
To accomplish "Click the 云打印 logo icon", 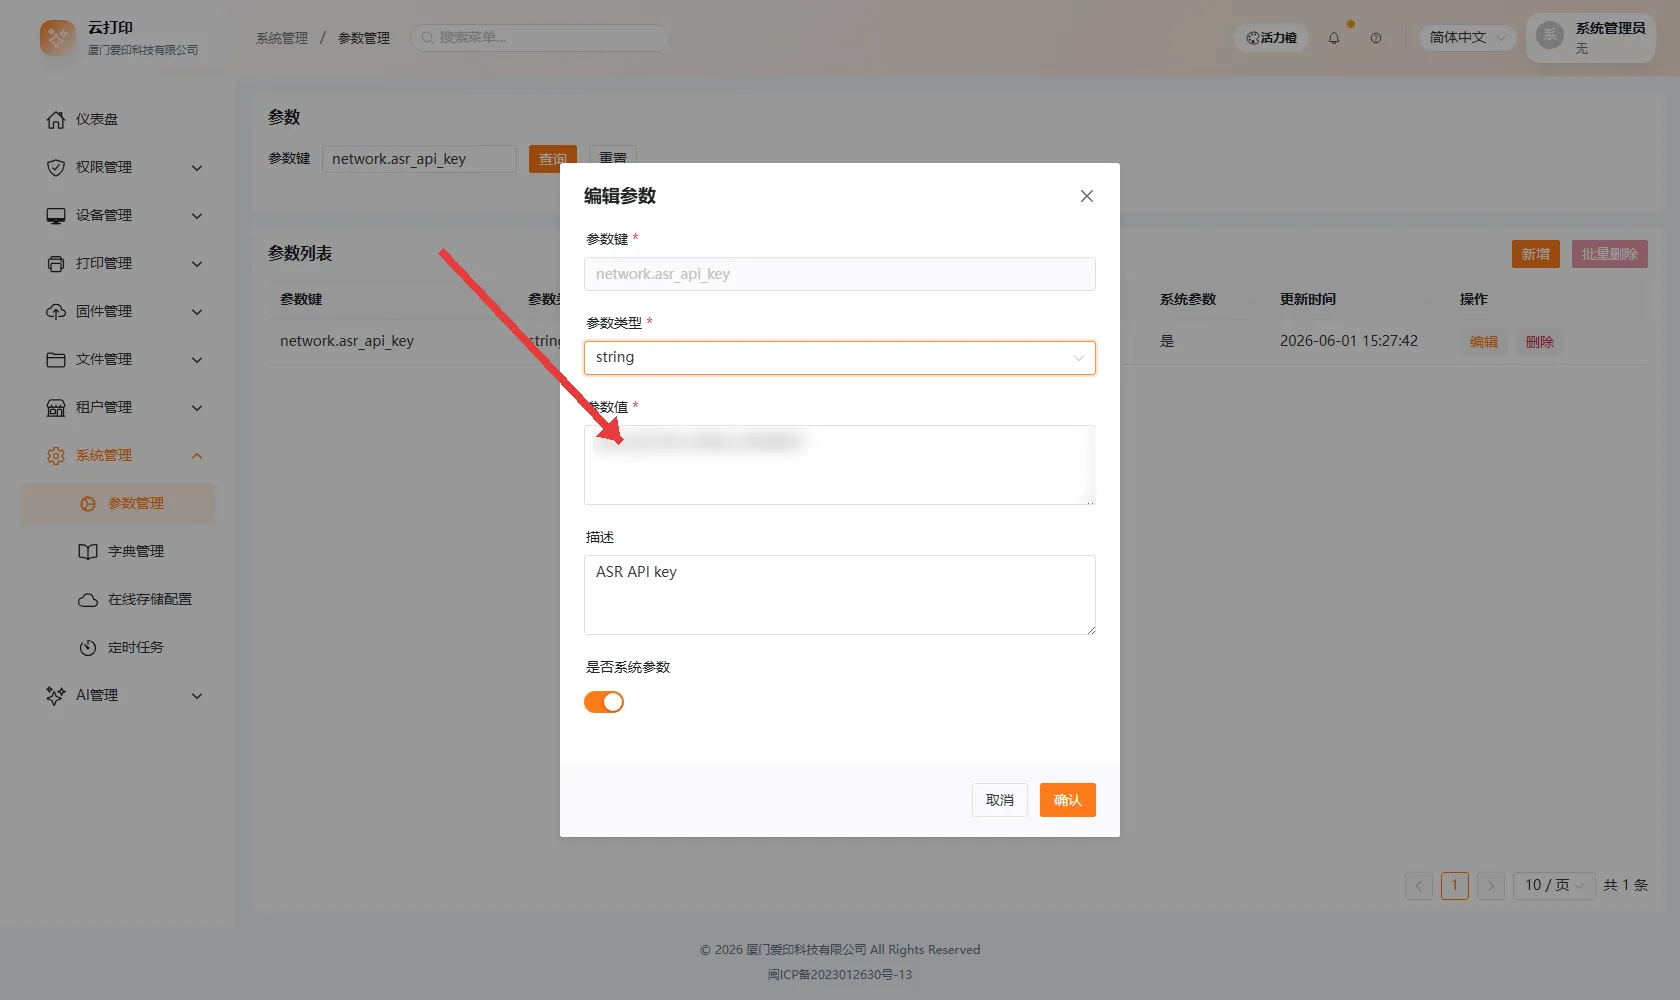I will click(57, 38).
